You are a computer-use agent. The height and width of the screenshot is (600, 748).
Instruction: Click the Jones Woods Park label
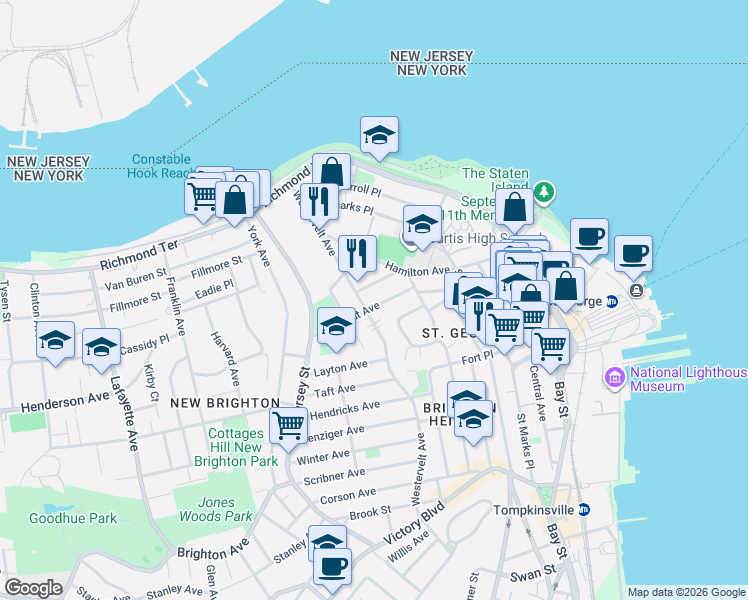click(216, 509)
